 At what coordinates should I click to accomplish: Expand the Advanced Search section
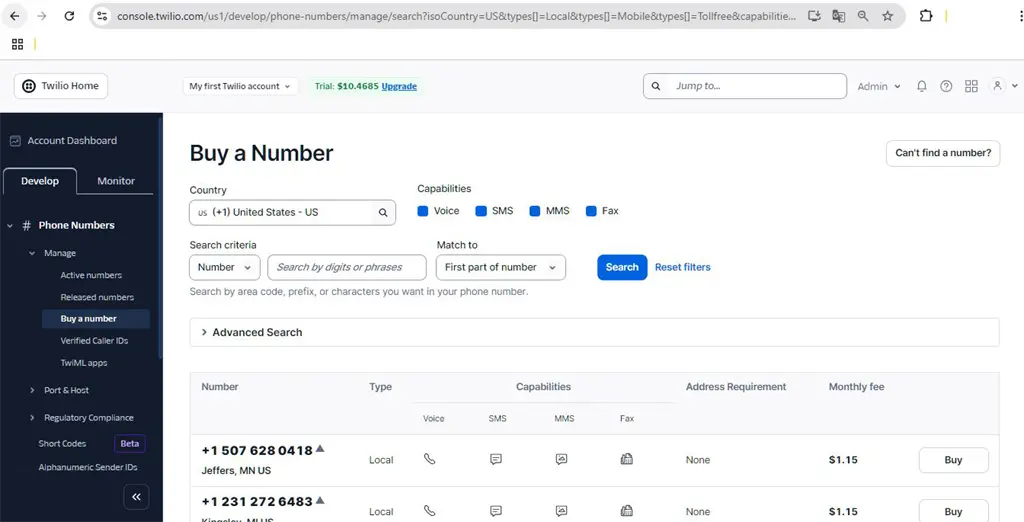(594, 332)
